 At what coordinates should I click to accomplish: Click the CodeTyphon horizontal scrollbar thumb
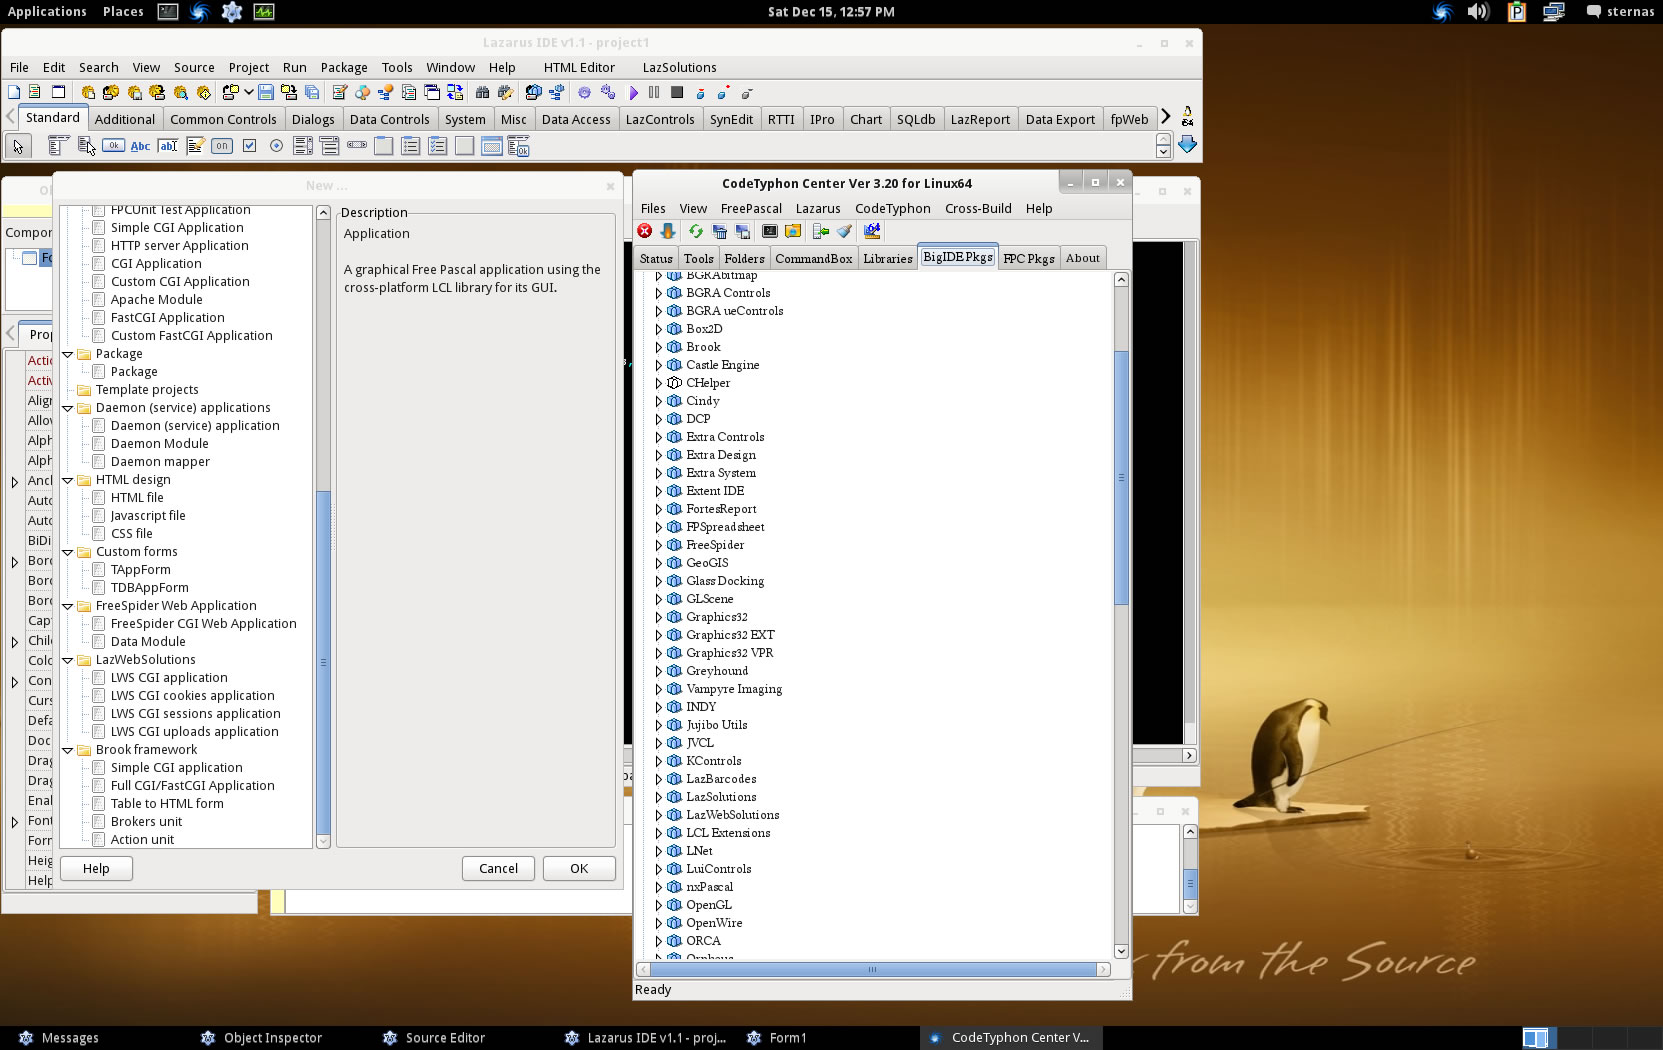tap(873, 969)
